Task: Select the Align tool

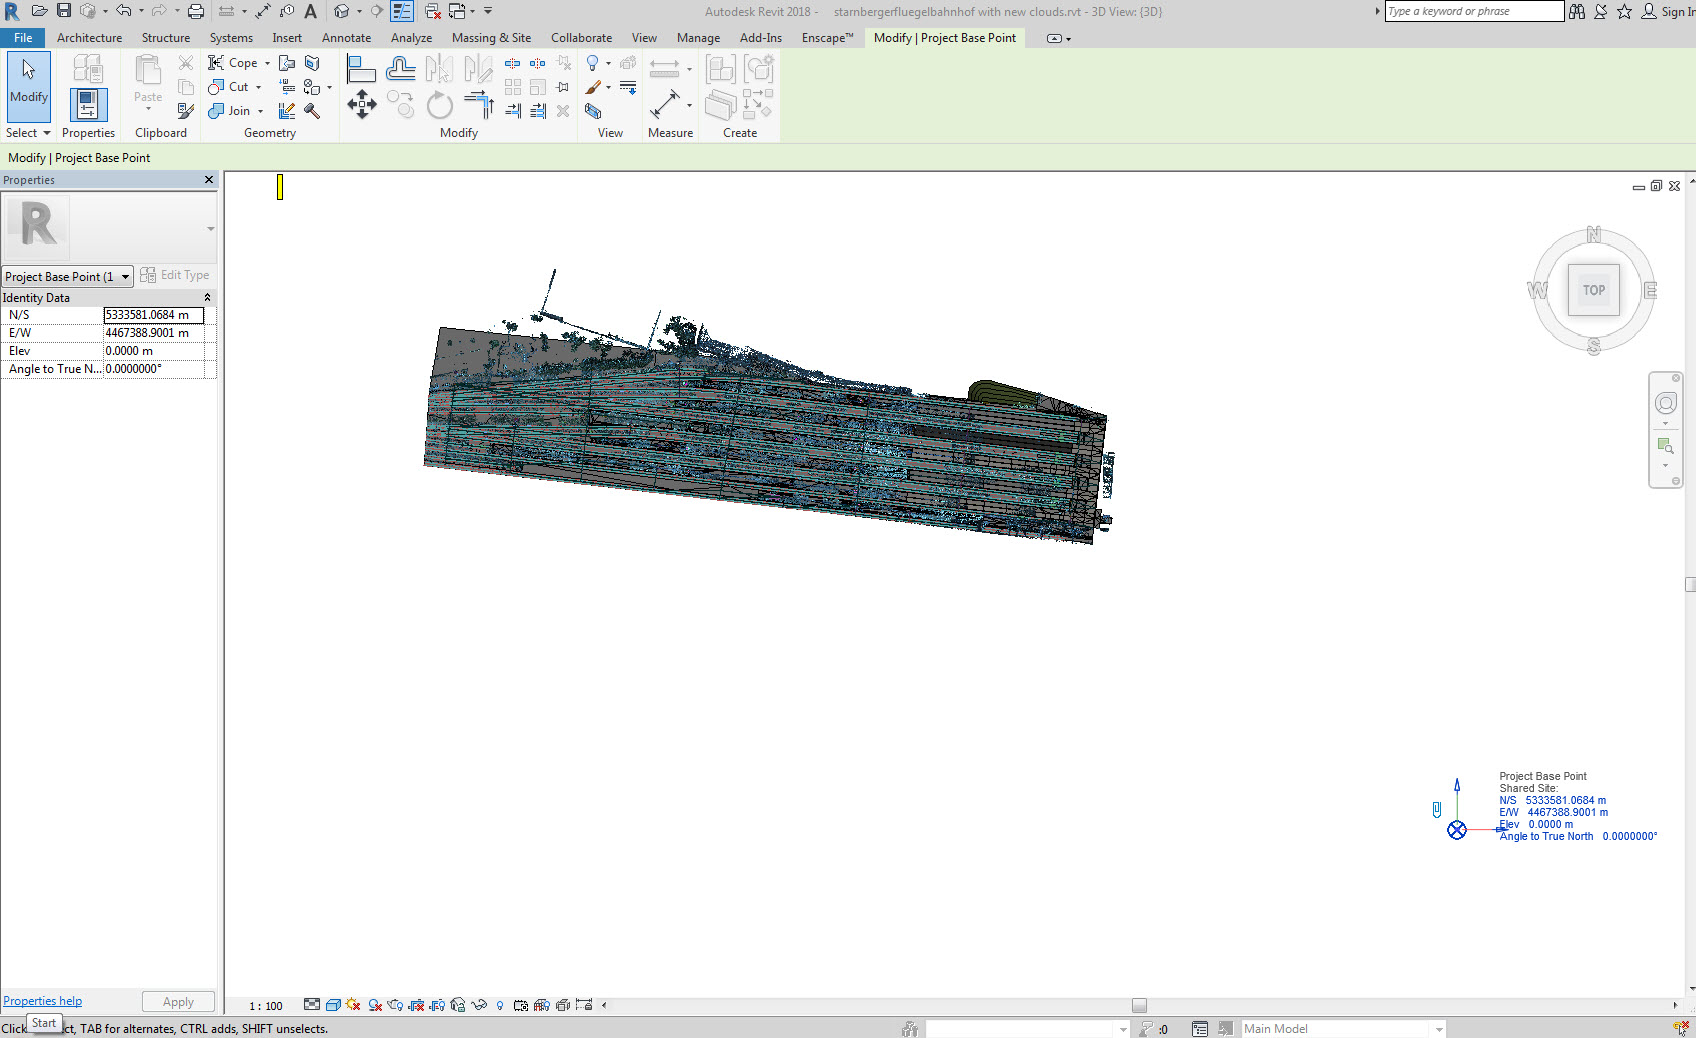Action: pyautogui.click(x=361, y=68)
